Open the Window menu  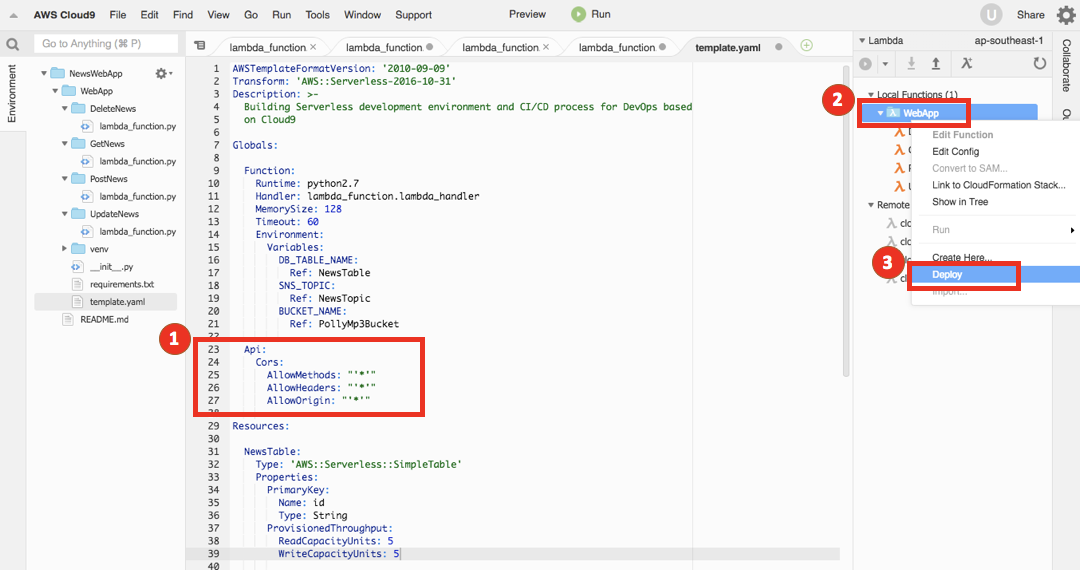coord(362,14)
